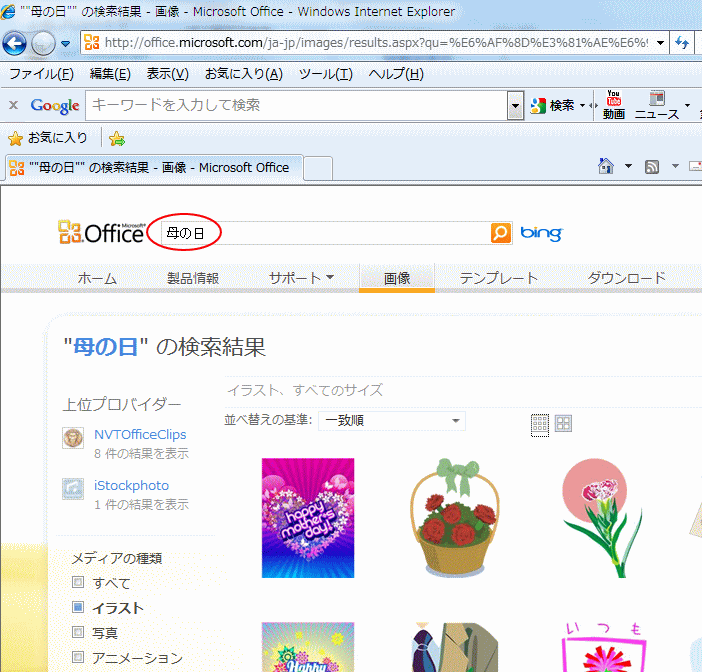Expand the ニュース dropdown arrow

coord(687,106)
